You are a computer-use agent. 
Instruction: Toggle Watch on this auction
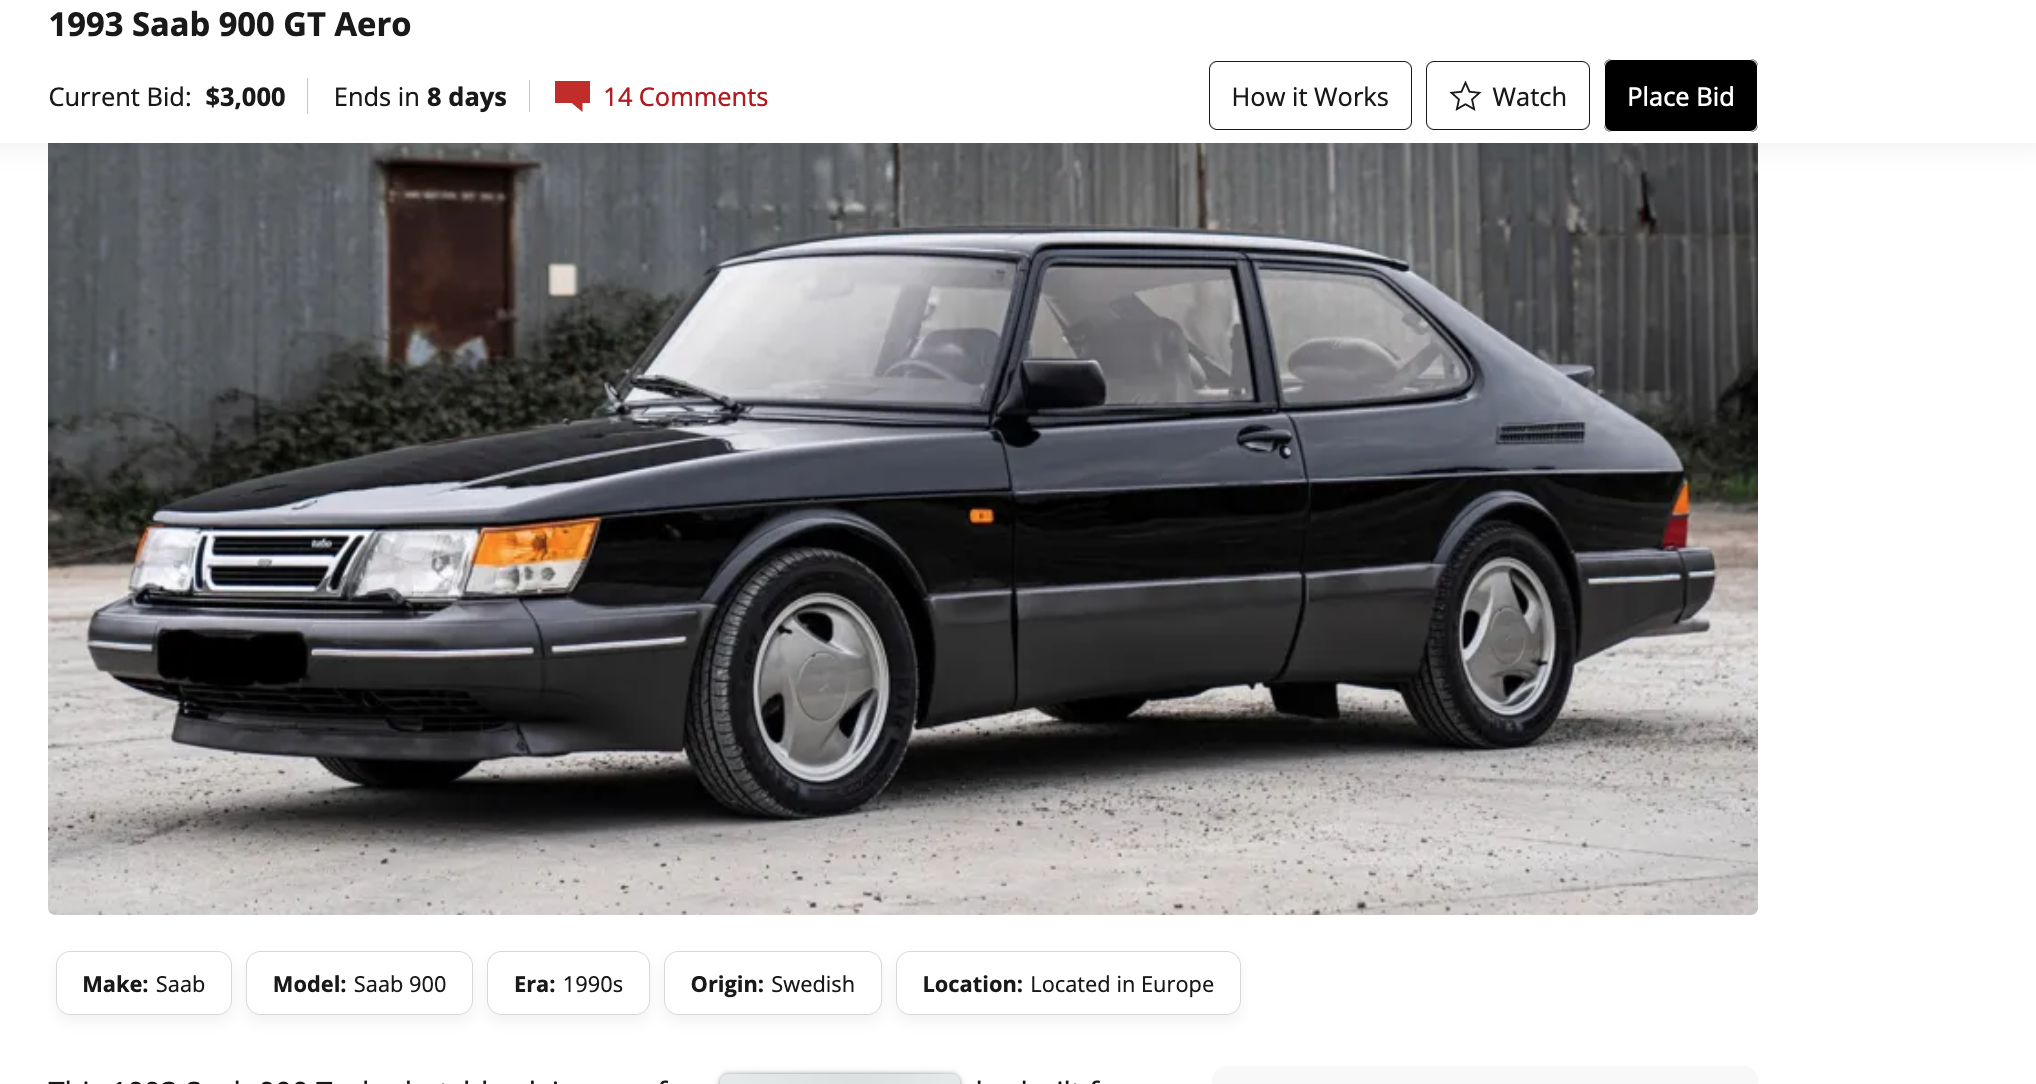1507,96
